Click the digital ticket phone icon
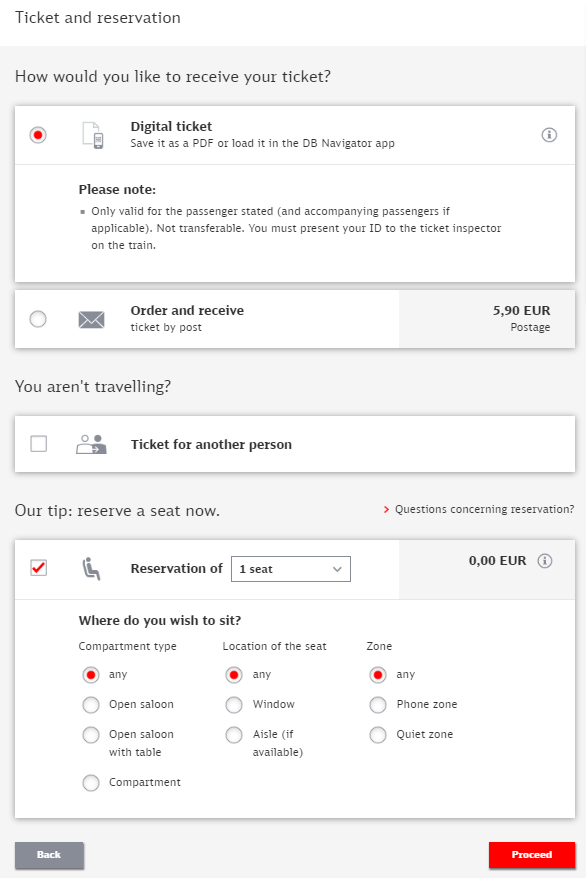Screen dimensions: 586x878 (x=93, y=135)
